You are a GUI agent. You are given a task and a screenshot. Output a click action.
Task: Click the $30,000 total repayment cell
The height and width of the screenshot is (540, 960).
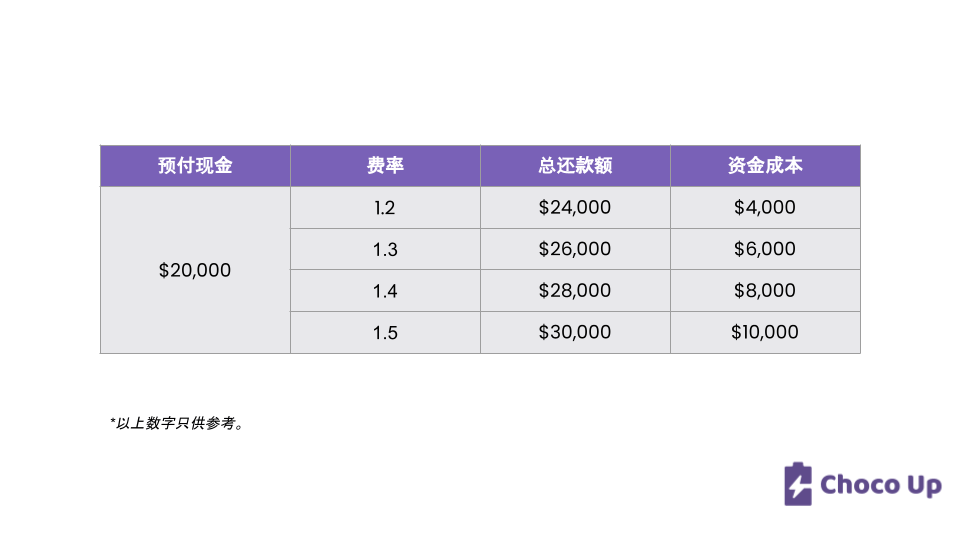tap(575, 332)
